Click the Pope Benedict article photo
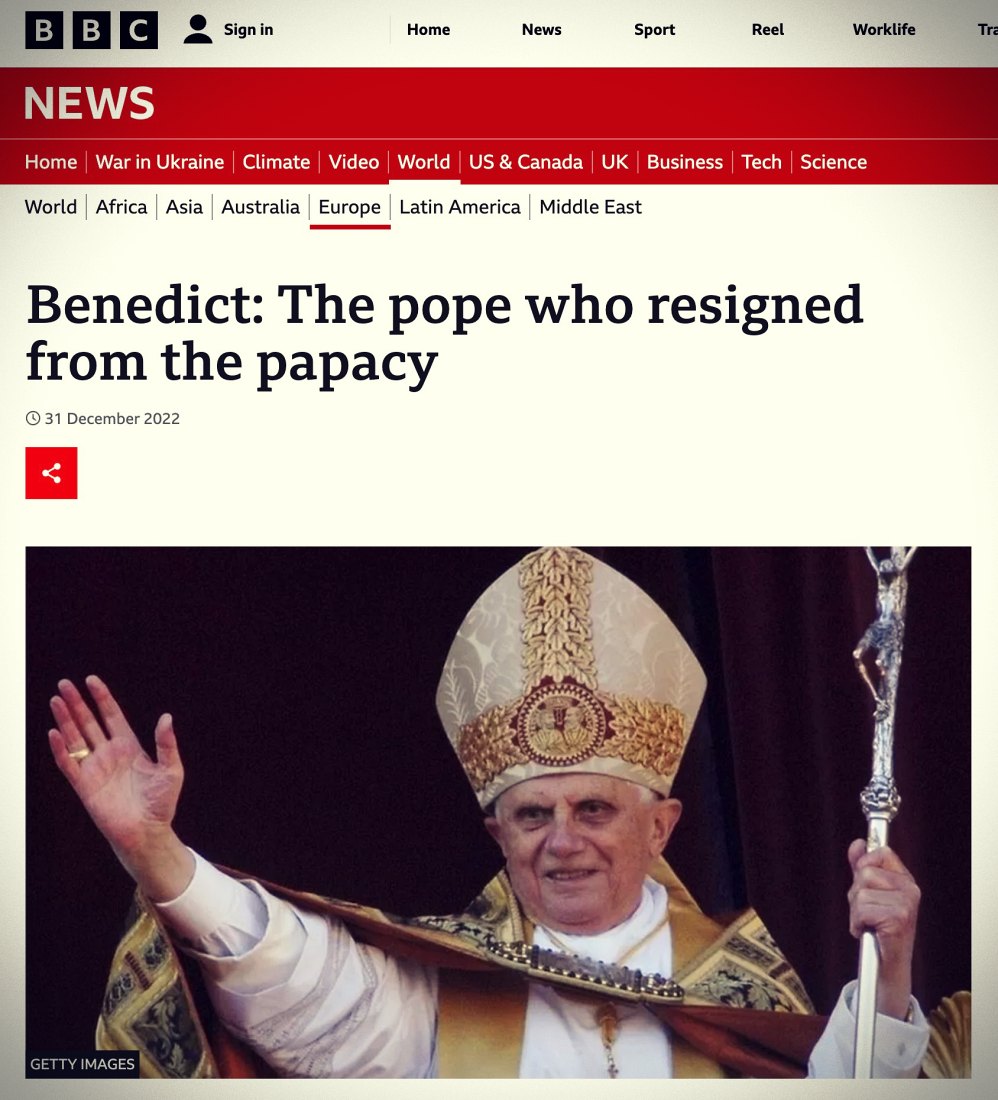 click(498, 812)
